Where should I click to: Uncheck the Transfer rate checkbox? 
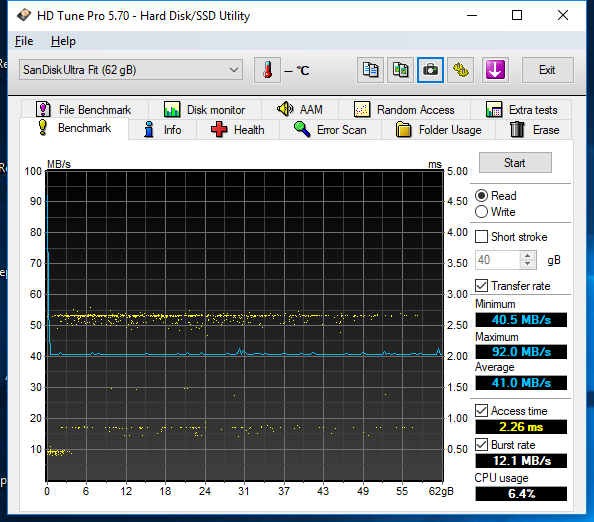click(x=481, y=286)
